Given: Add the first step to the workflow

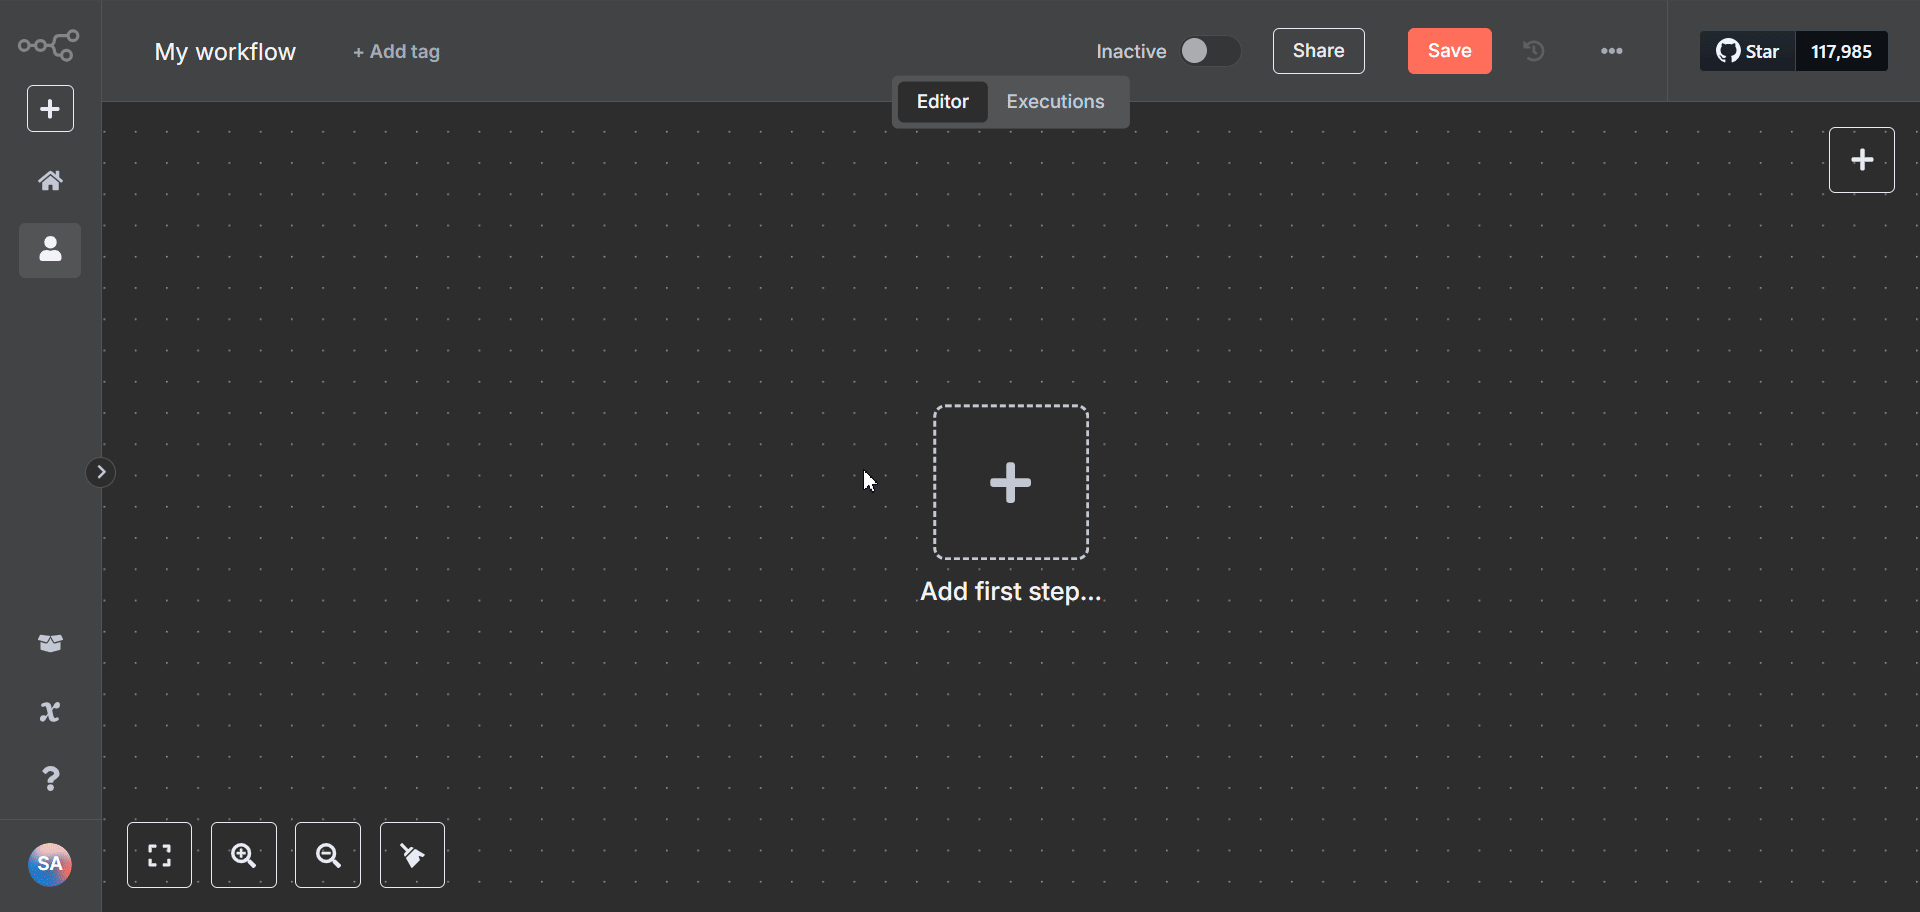Looking at the screenshot, I should tap(1010, 481).
